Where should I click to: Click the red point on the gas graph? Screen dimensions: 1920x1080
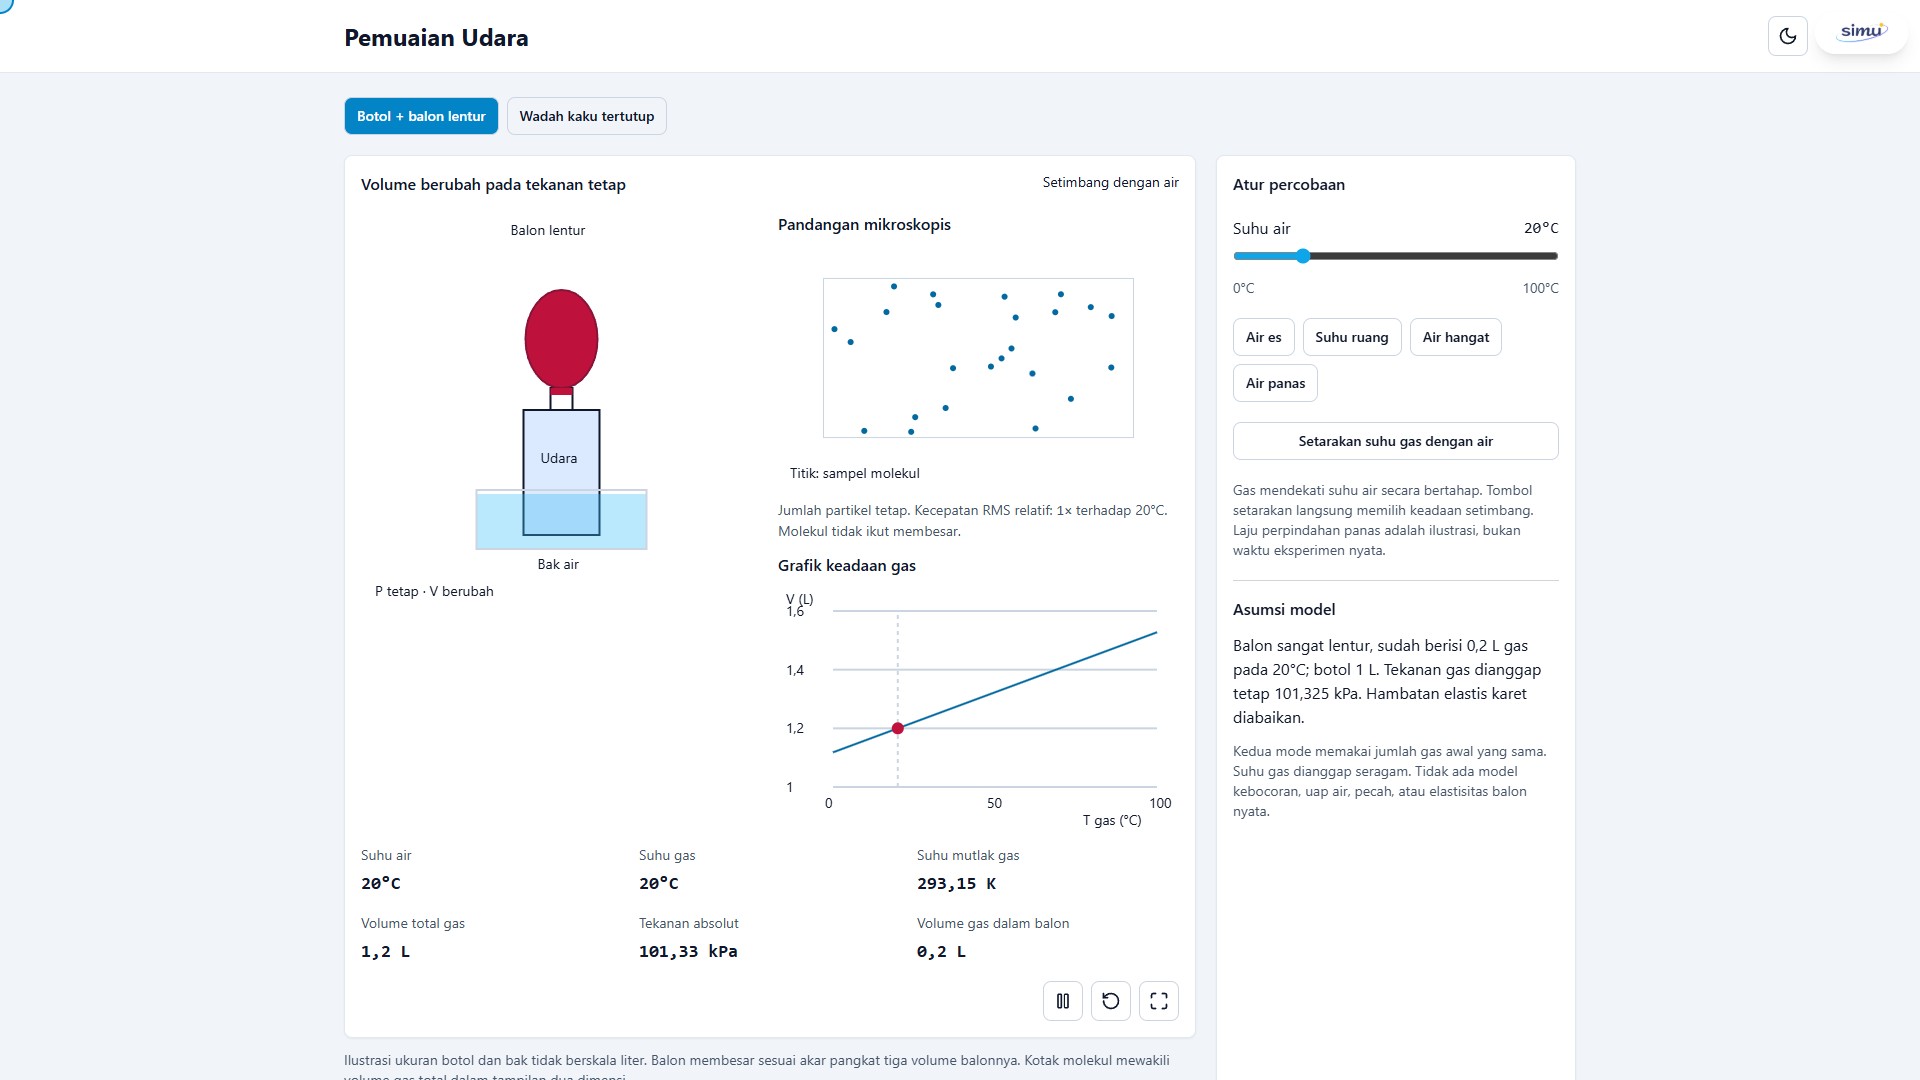(897, 728)
